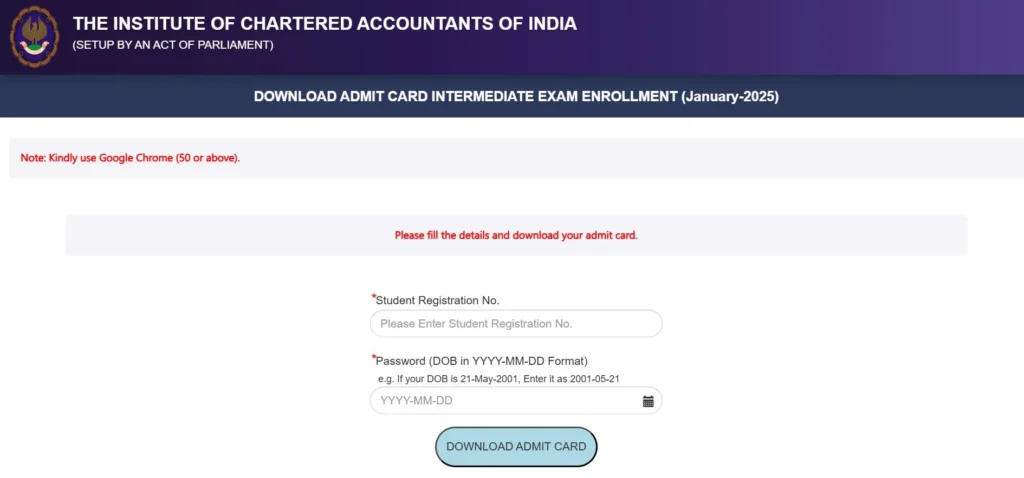This screenshot has width=1024, height=478.
Task: Click into the YYYY-MM-DD password field
Action: (x=505, y=401)
